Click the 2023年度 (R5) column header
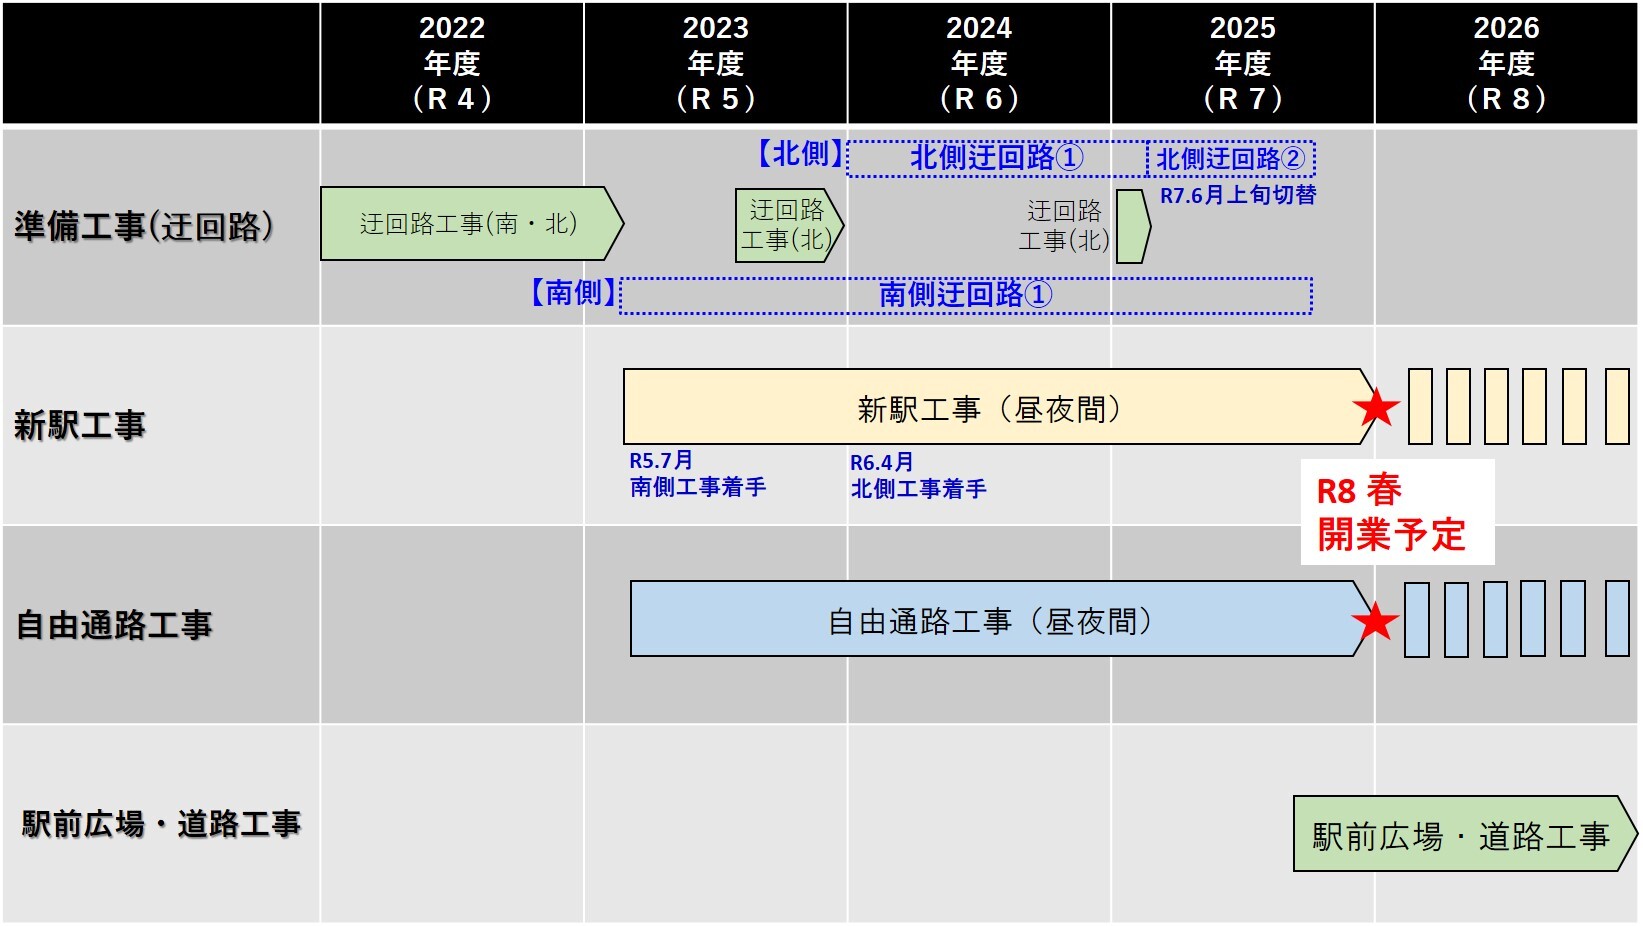This screenshot has height=926, width=1643. pos(716,63)
